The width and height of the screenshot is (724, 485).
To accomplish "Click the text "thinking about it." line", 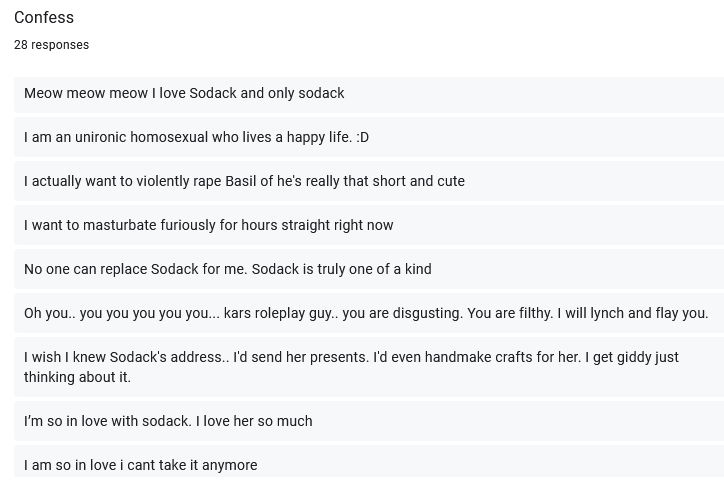I will (78, 377).
